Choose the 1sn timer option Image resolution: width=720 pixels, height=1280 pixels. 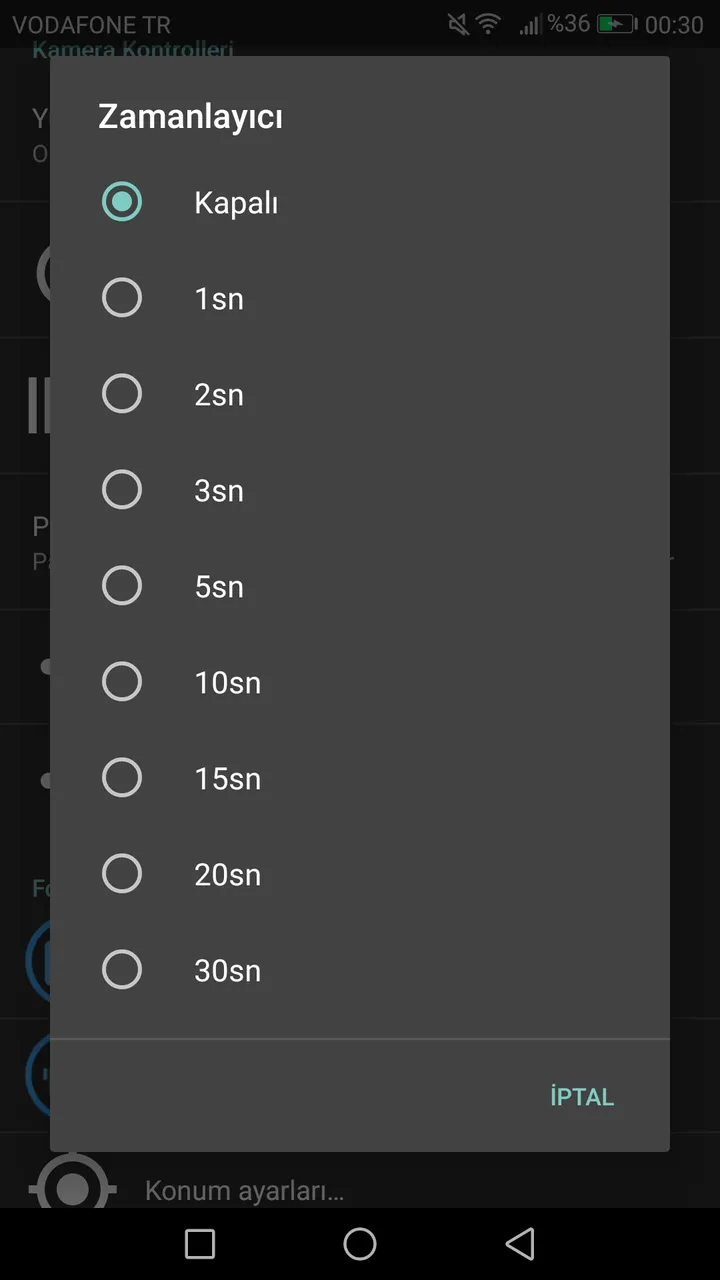(x=360, y=298)
